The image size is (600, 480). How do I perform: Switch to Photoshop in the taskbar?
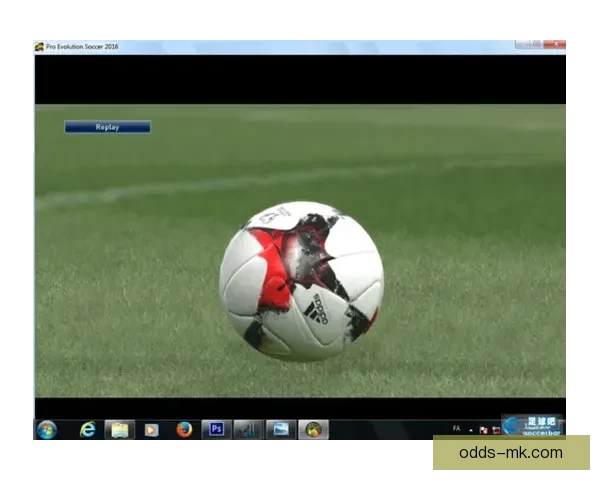point(217,429)
